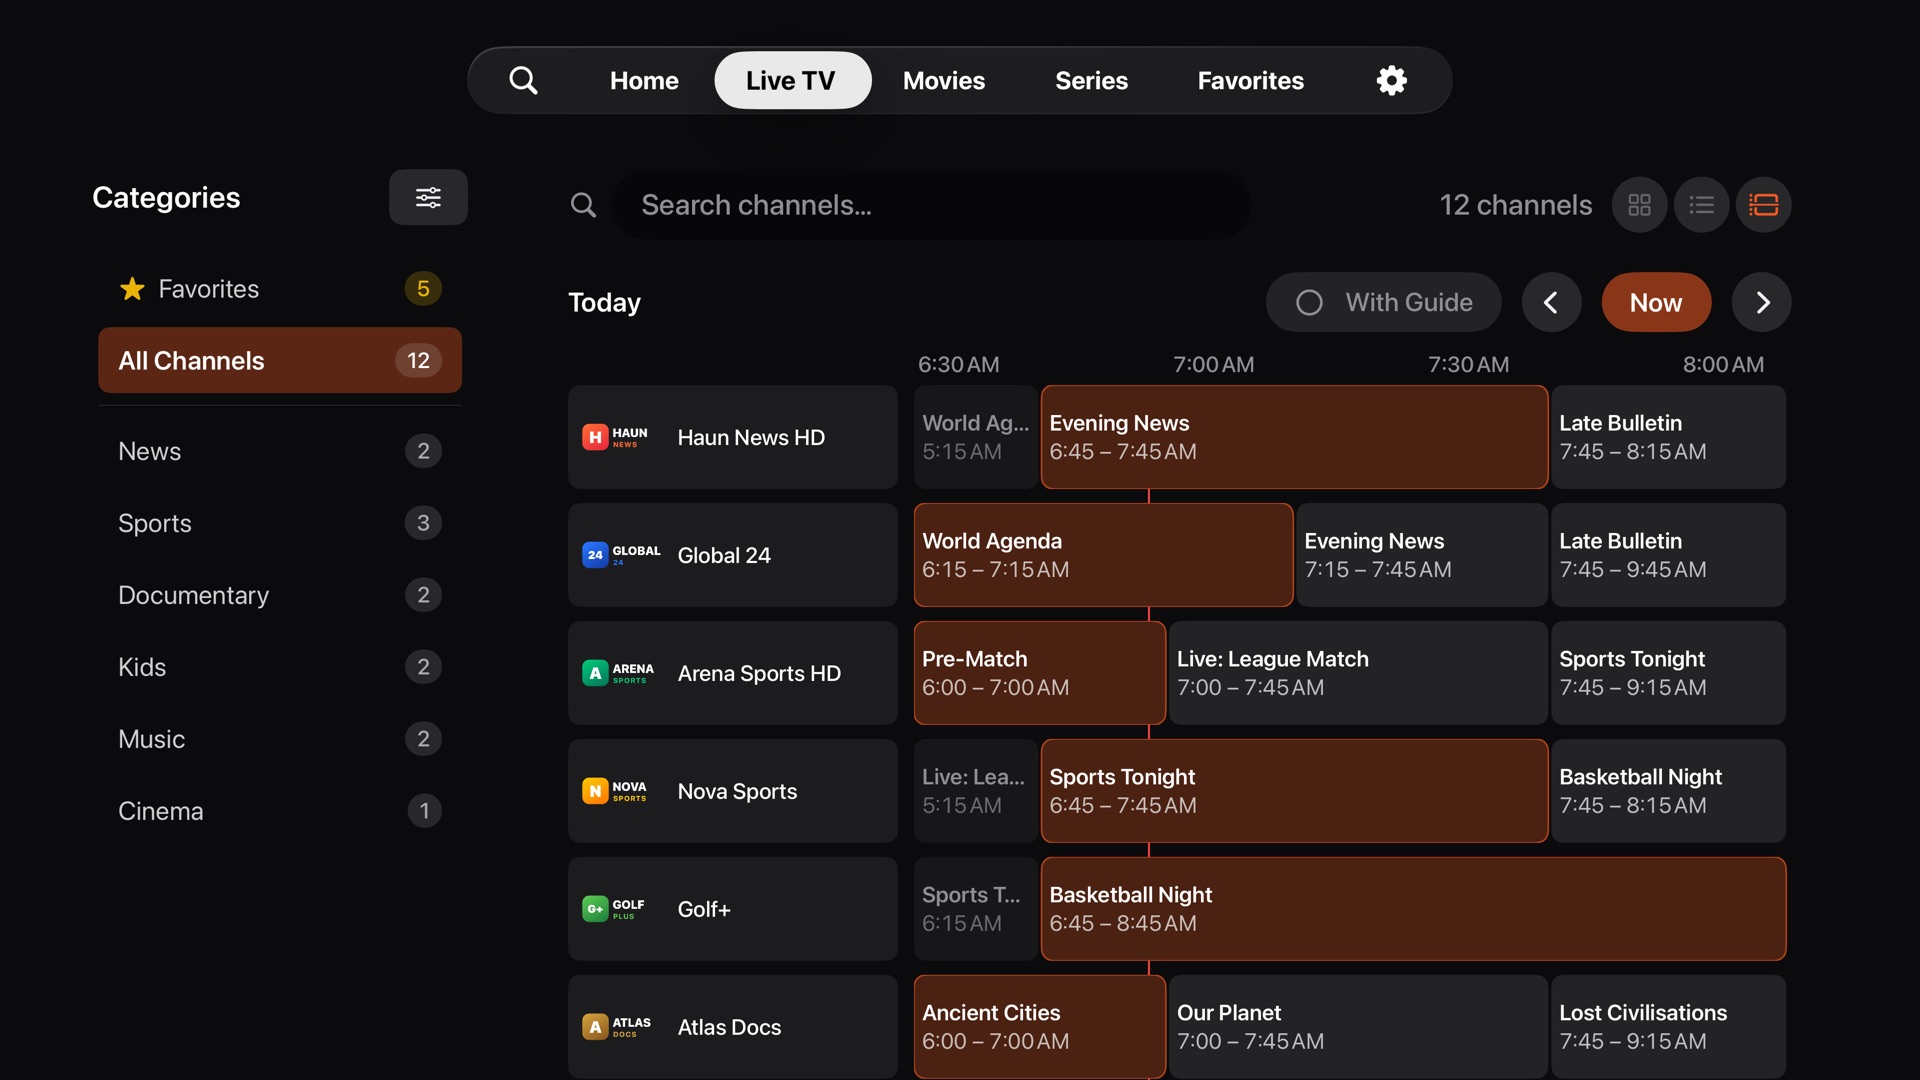Image resolution: width=1920 pixels, height=1080 pixels.
Task: Jump to Now in the guide
Action: click(x=1656, y=302)
